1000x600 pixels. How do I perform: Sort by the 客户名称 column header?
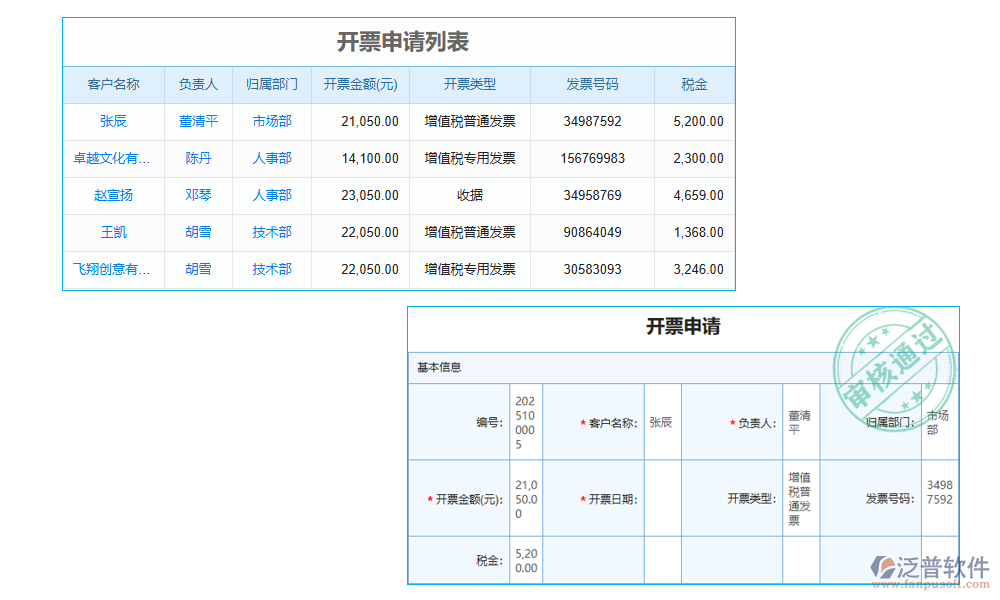(113, 85)
